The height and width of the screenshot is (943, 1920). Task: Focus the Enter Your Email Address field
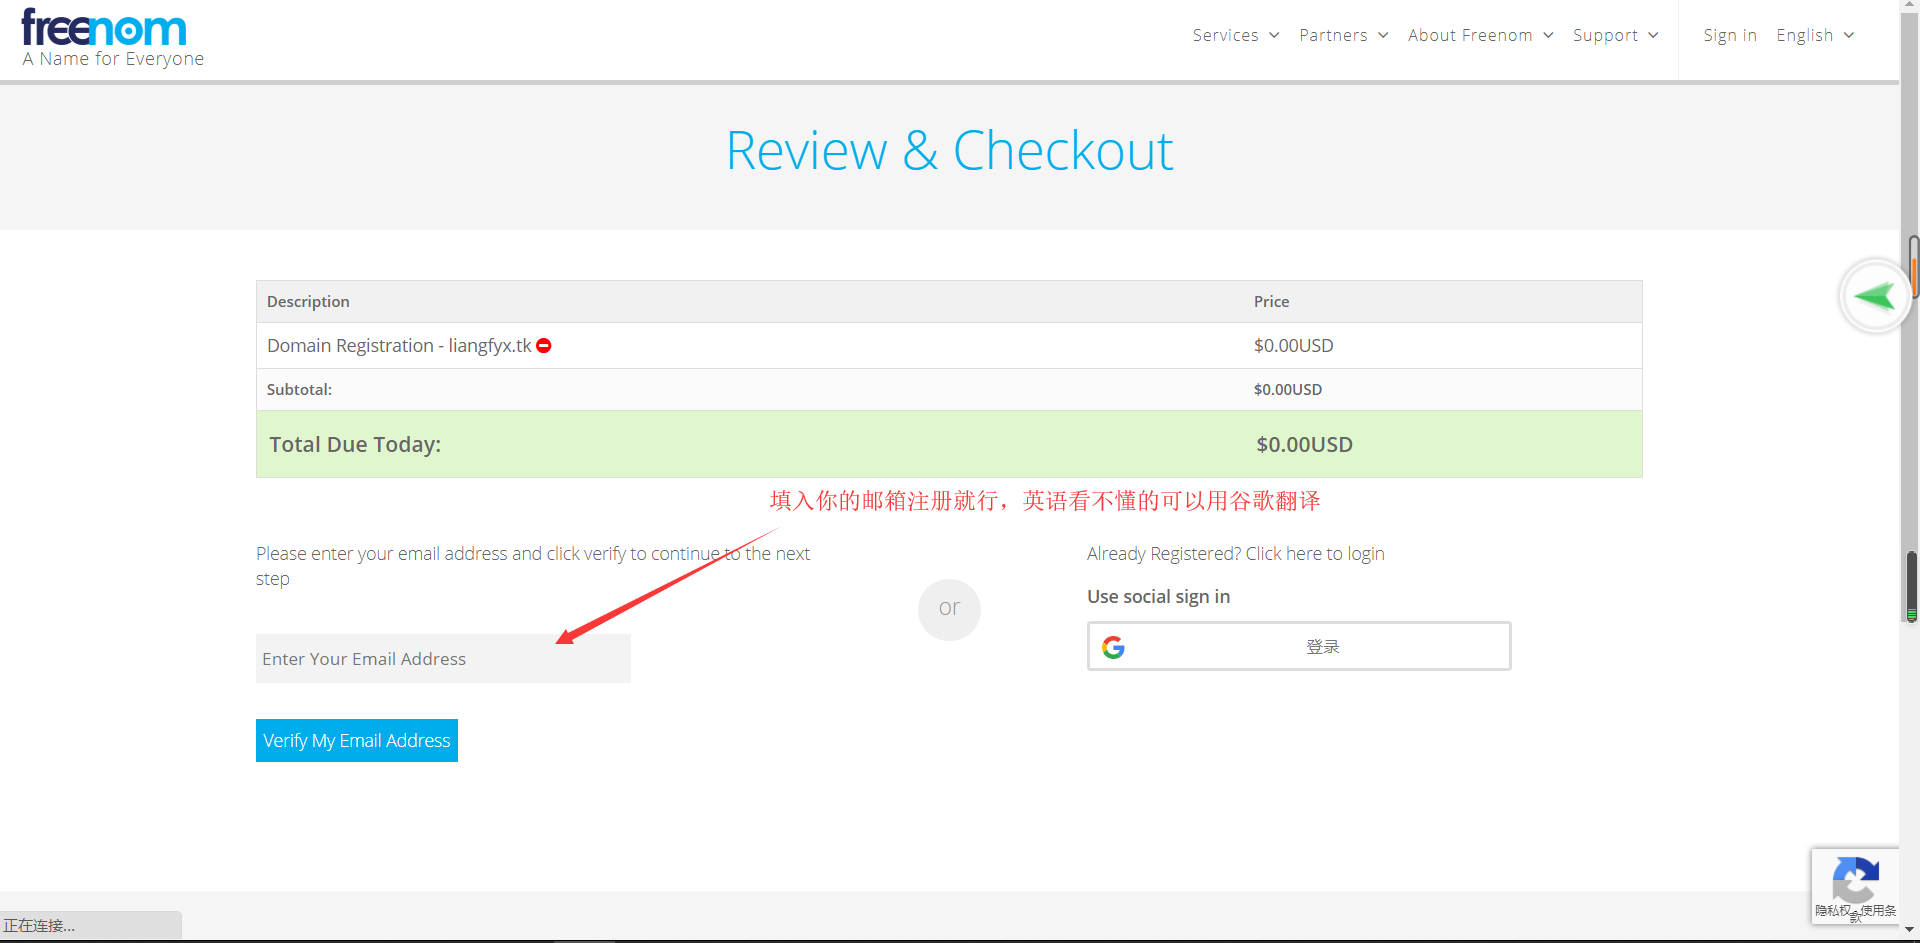pos(443,659)
